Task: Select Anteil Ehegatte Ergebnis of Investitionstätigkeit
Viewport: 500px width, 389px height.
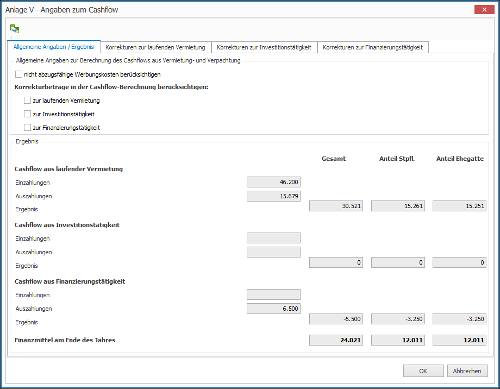Action: pyautogui.click(x=459, y=262)
